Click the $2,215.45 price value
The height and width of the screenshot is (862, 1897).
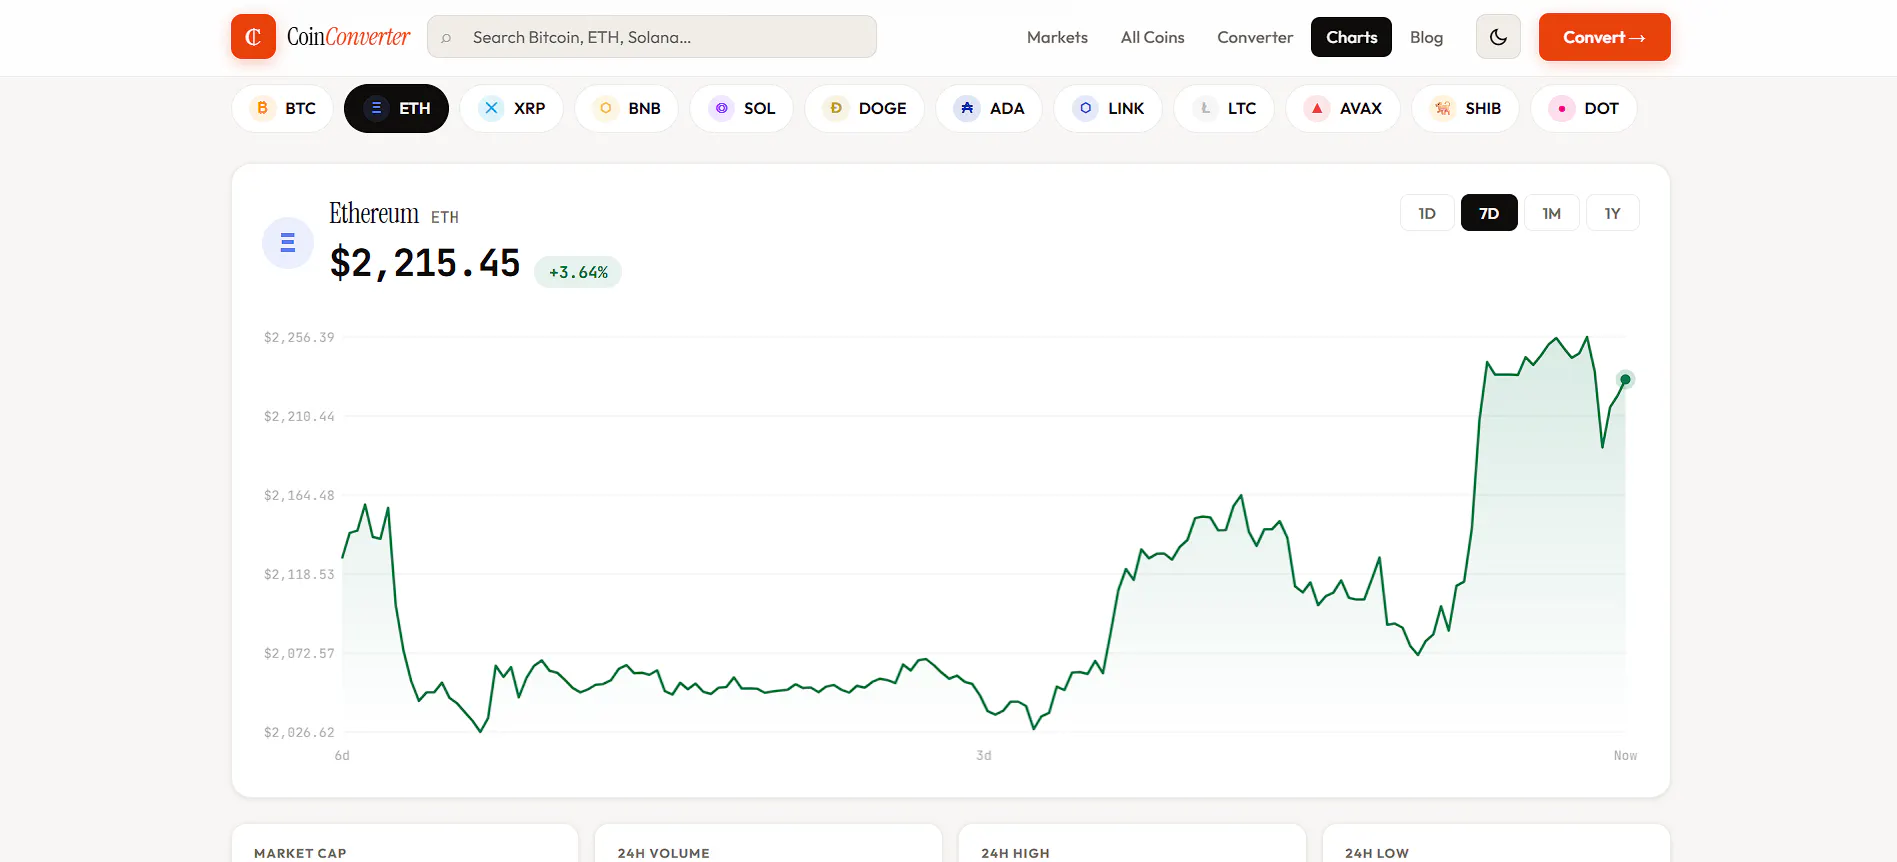425,263
